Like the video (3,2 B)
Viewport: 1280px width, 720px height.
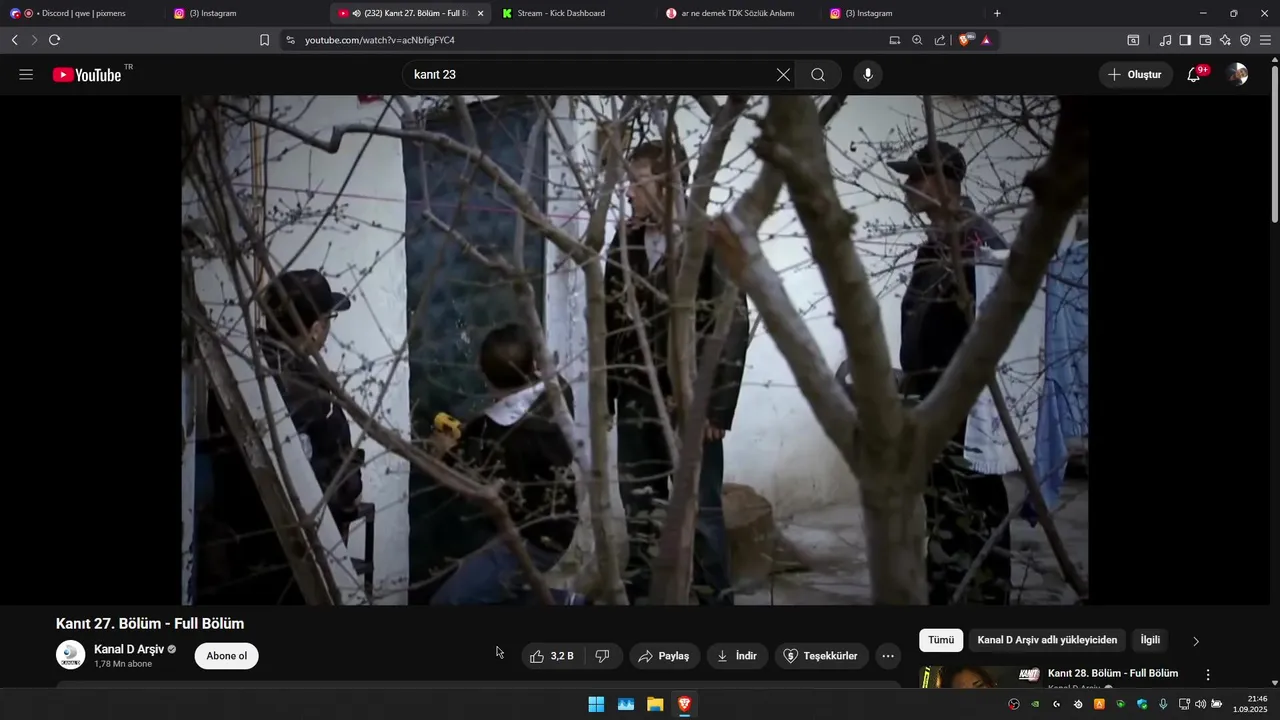pos(552,656)
